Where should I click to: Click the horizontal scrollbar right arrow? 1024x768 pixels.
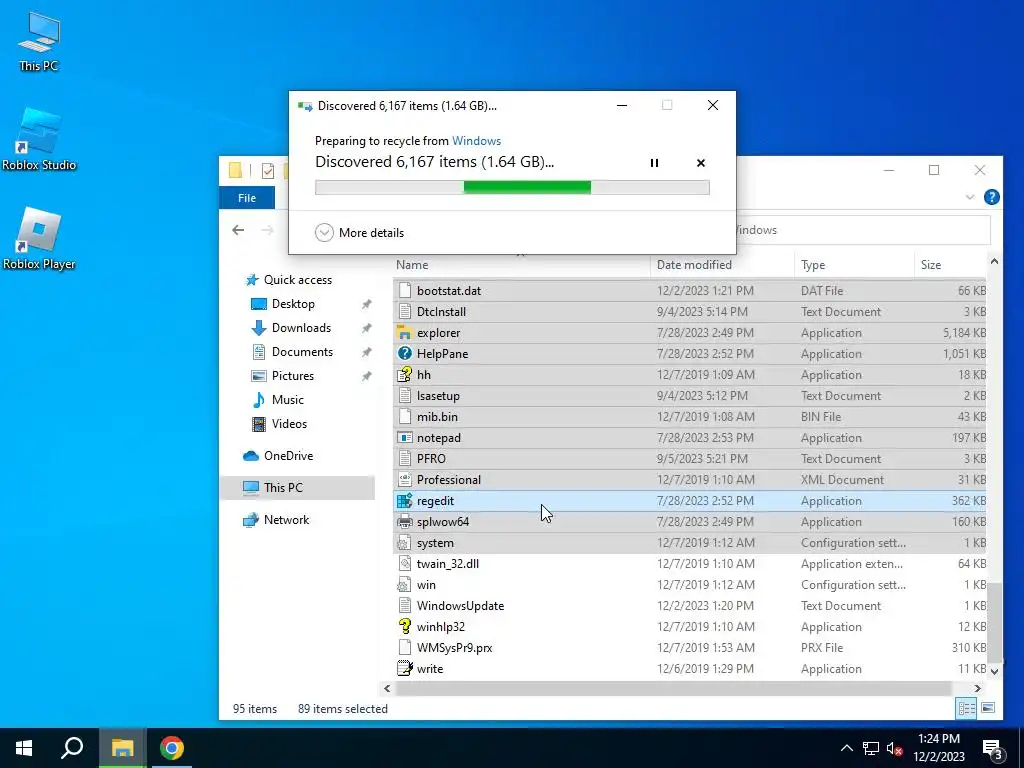978,688
